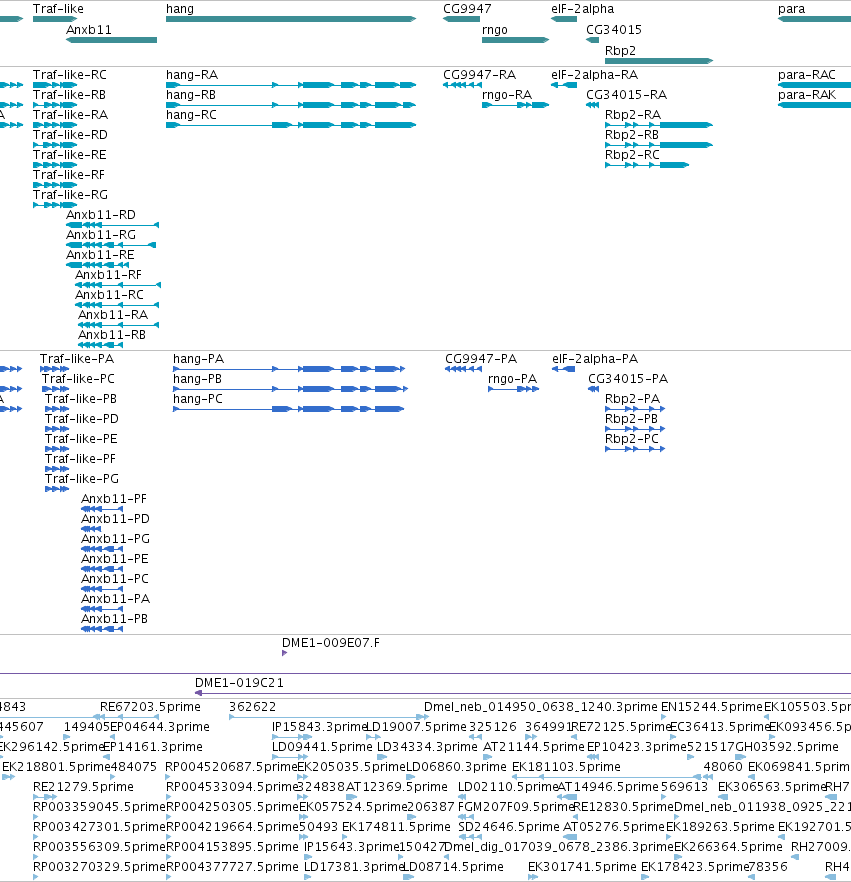
Task: Click EST SD24646.5prime
Action: pos(508,827)
